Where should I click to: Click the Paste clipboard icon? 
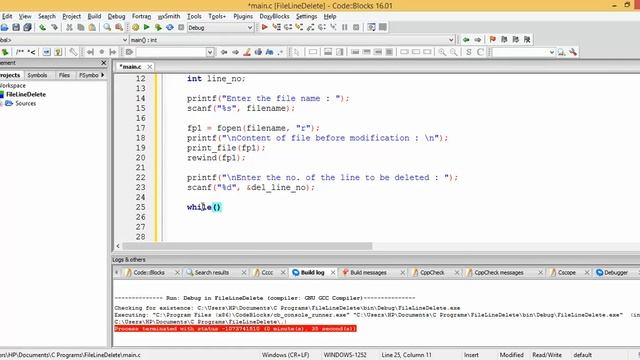[92, 27]
